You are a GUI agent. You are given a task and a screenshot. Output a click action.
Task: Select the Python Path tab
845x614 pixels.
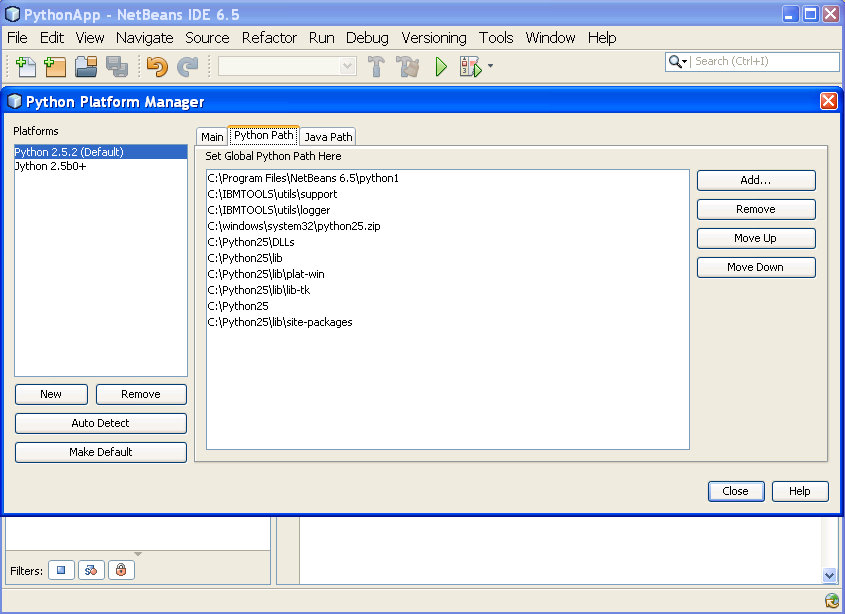click(x=264, y=135)
